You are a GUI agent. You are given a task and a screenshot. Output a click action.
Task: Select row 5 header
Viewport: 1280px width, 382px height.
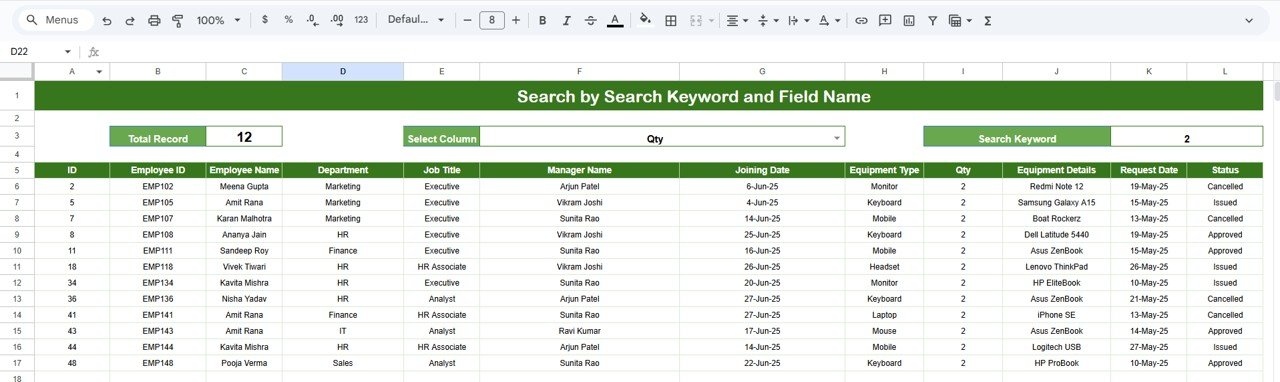17,171
